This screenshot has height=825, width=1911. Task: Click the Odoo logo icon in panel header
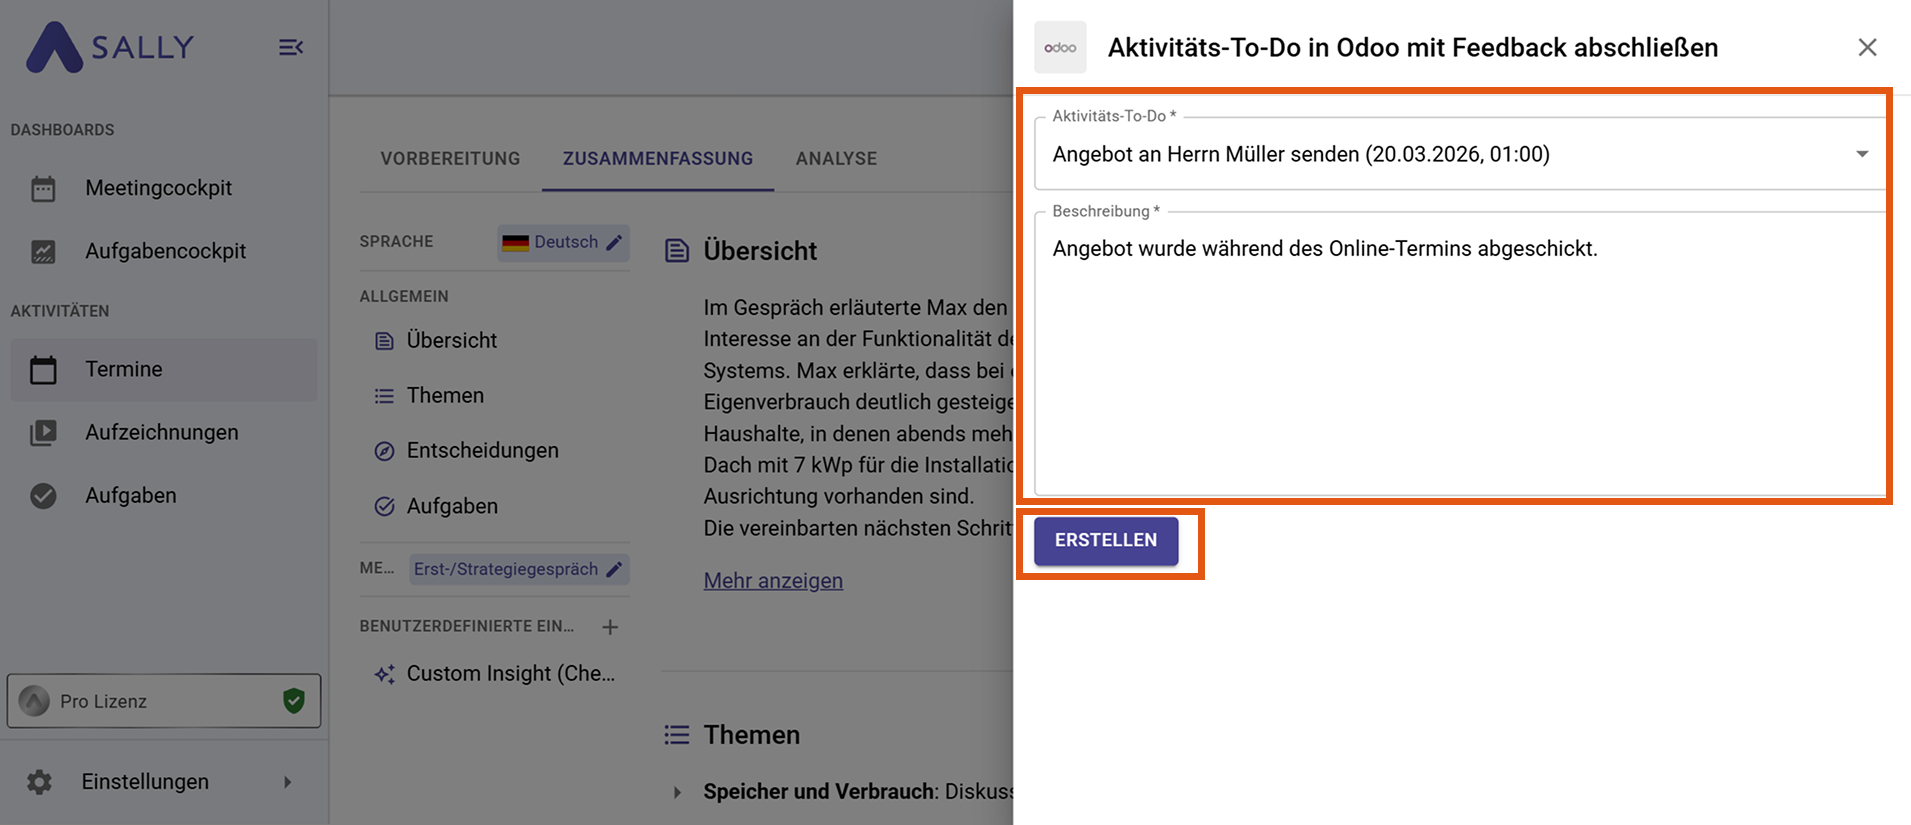[1060, 48]
